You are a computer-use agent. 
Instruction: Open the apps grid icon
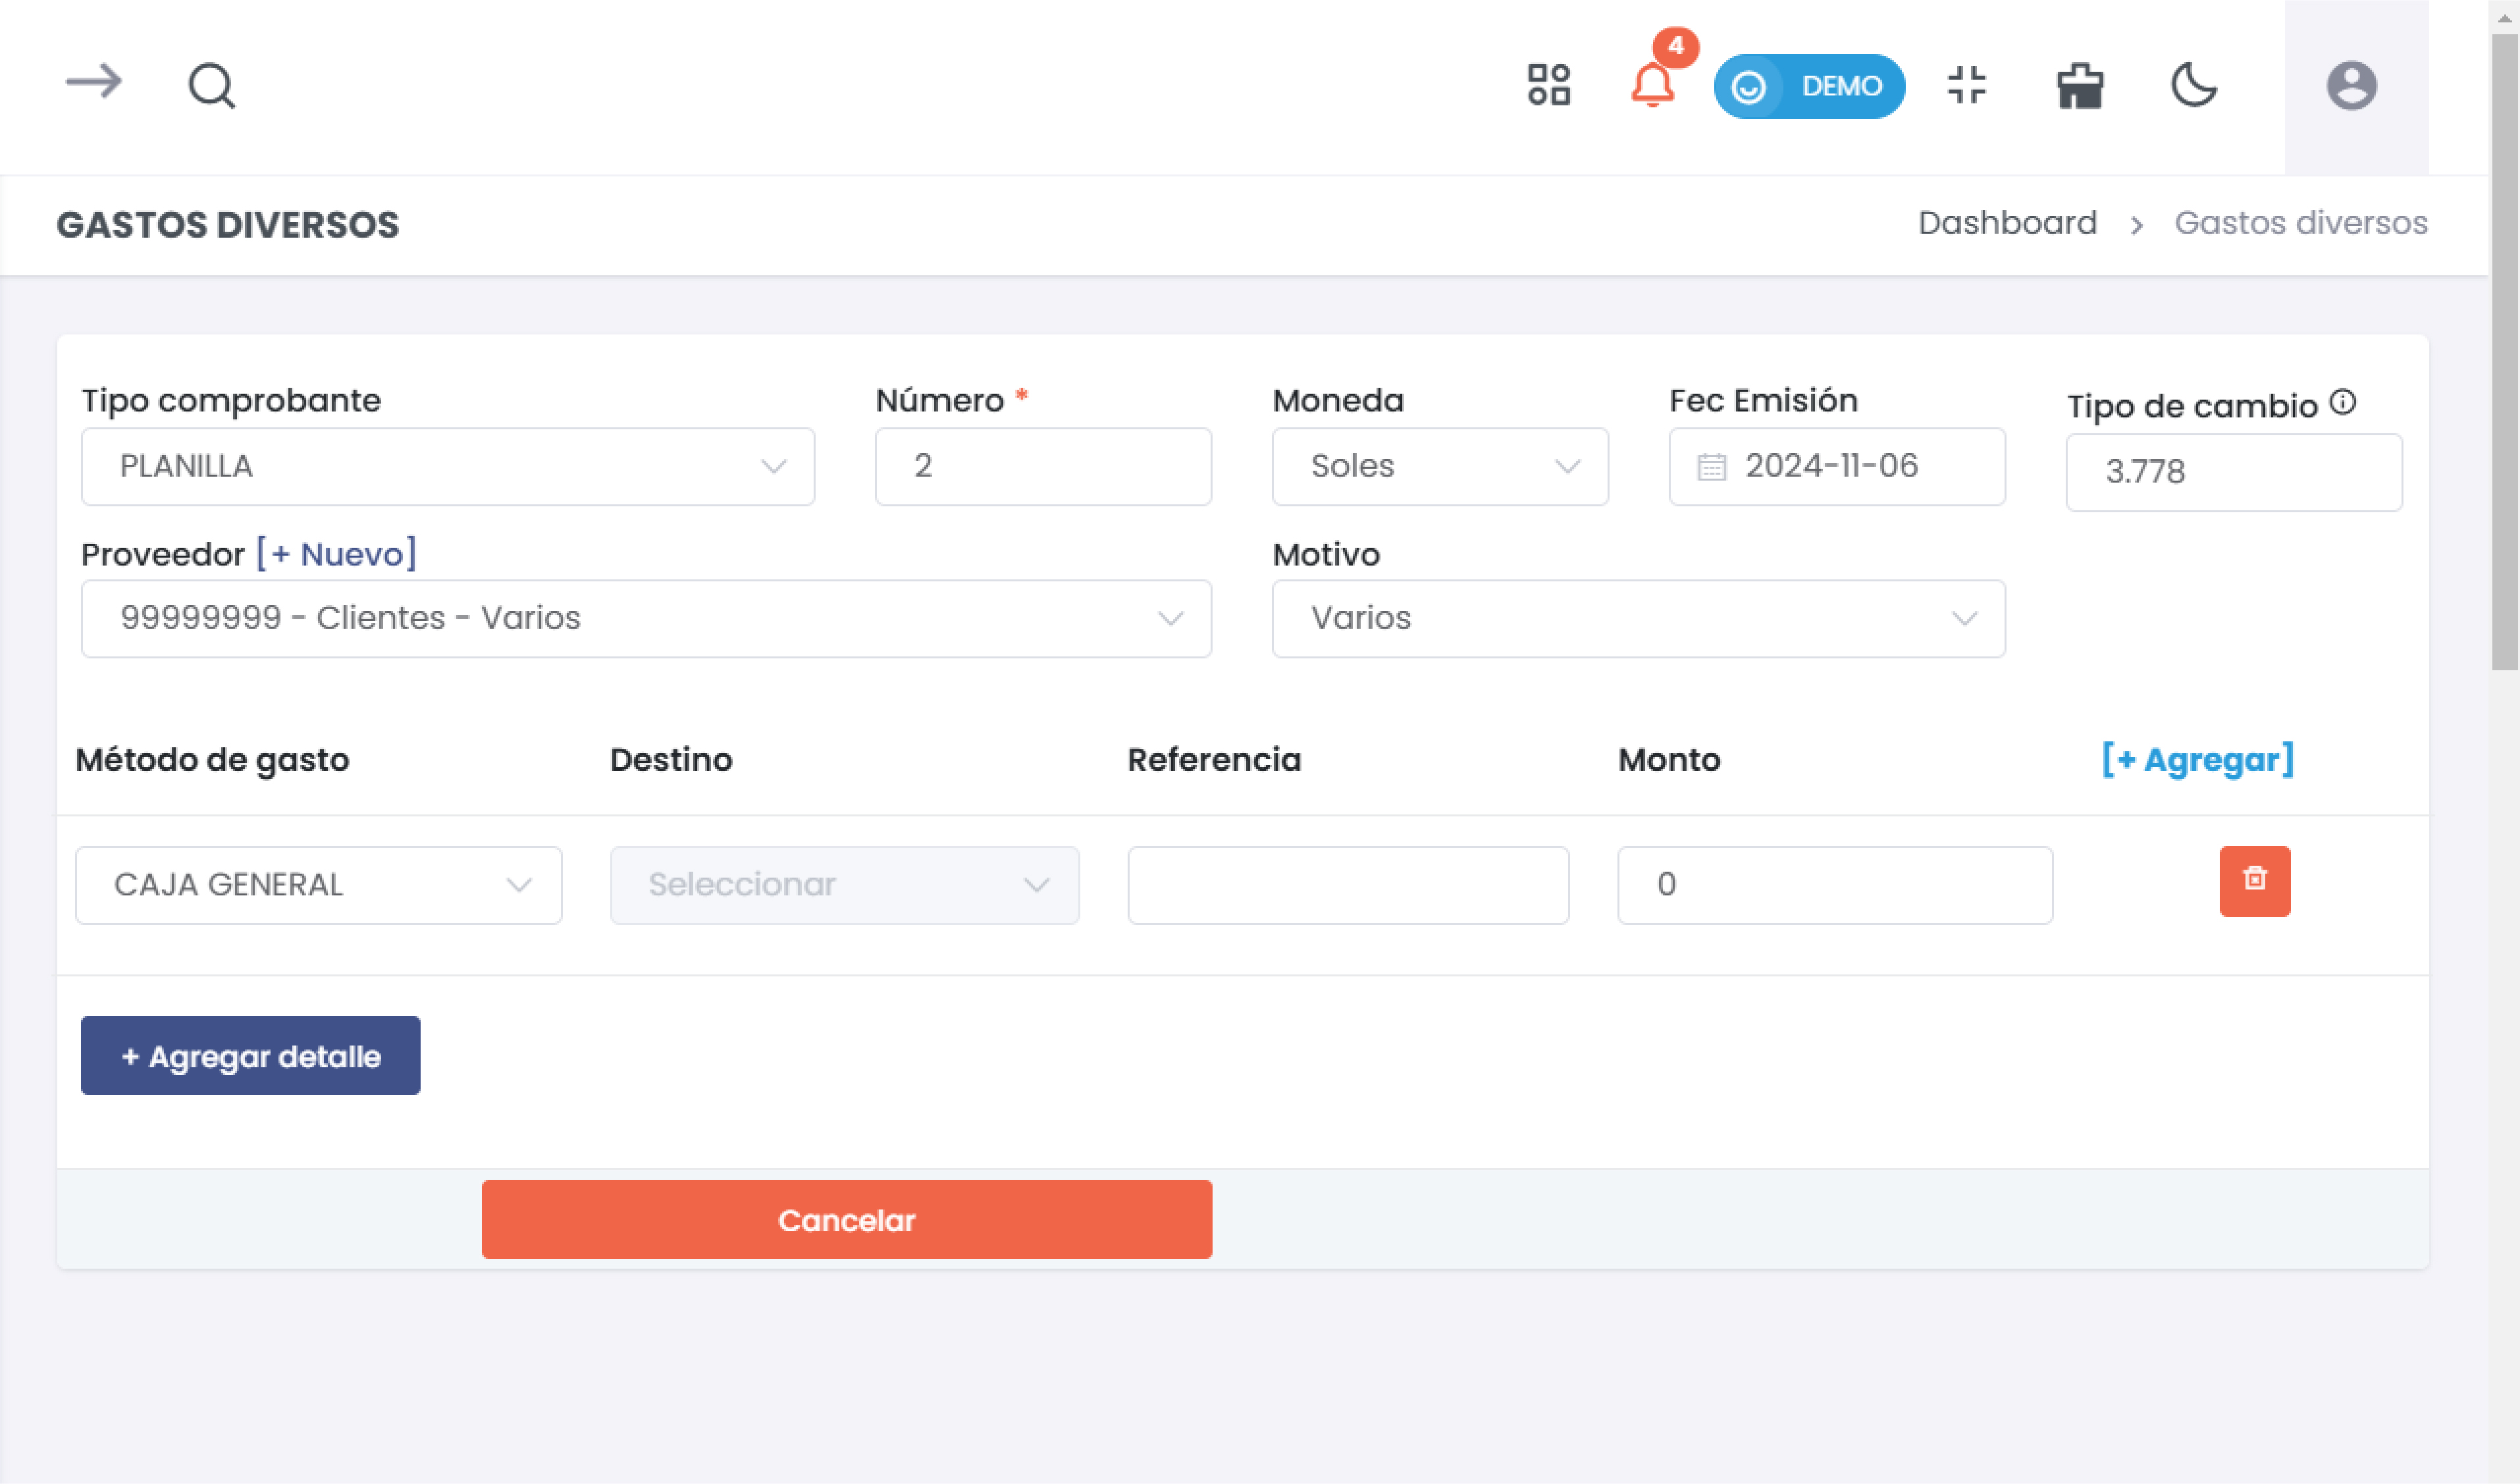[1548, 85]
